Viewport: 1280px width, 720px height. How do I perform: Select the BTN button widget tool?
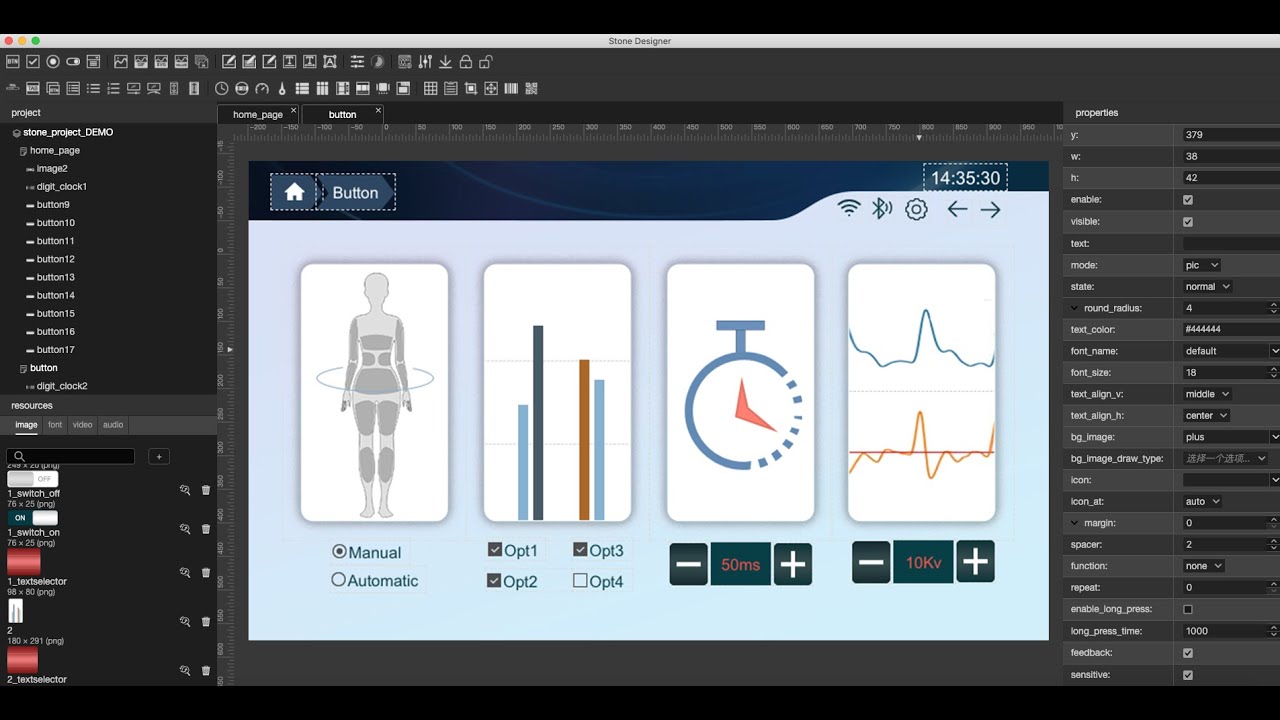[x=13, y=62]
